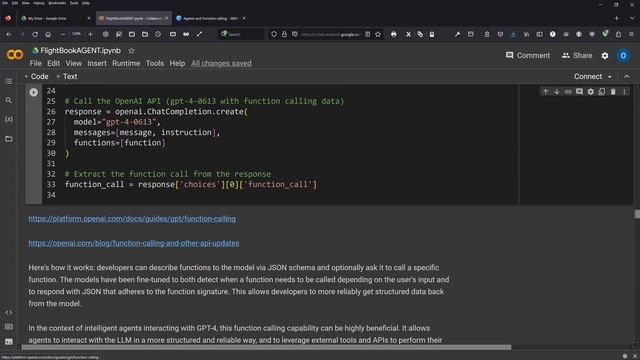Click code line model="gpt-4-0613"
The width and height of the screenshot is (640, 360).
pyautogui.click(x=117, y=122)
